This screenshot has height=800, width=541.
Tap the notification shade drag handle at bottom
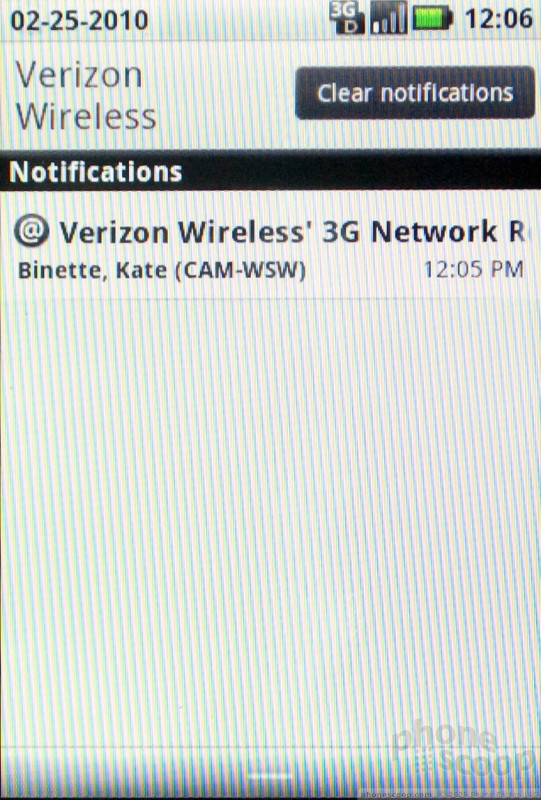(x=270, y=777)
